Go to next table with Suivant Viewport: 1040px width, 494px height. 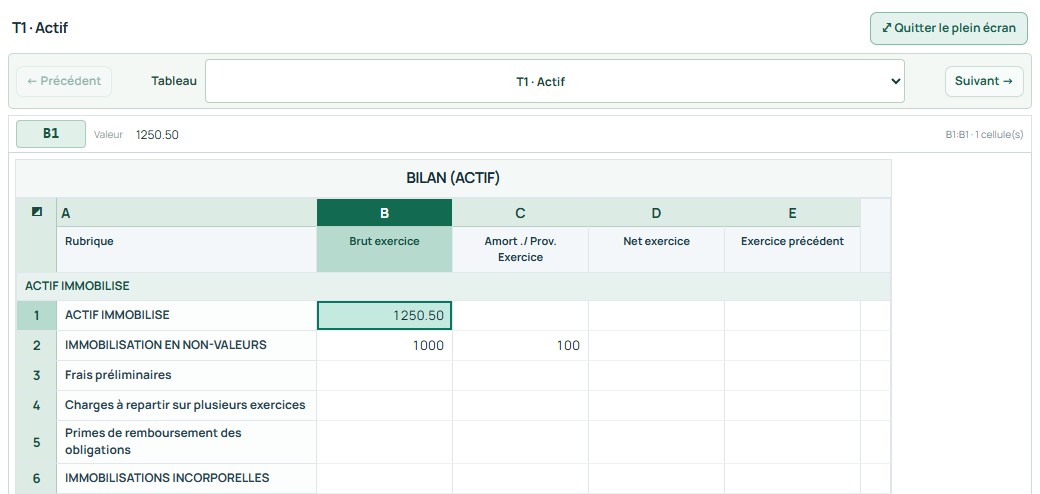point(984,81)
